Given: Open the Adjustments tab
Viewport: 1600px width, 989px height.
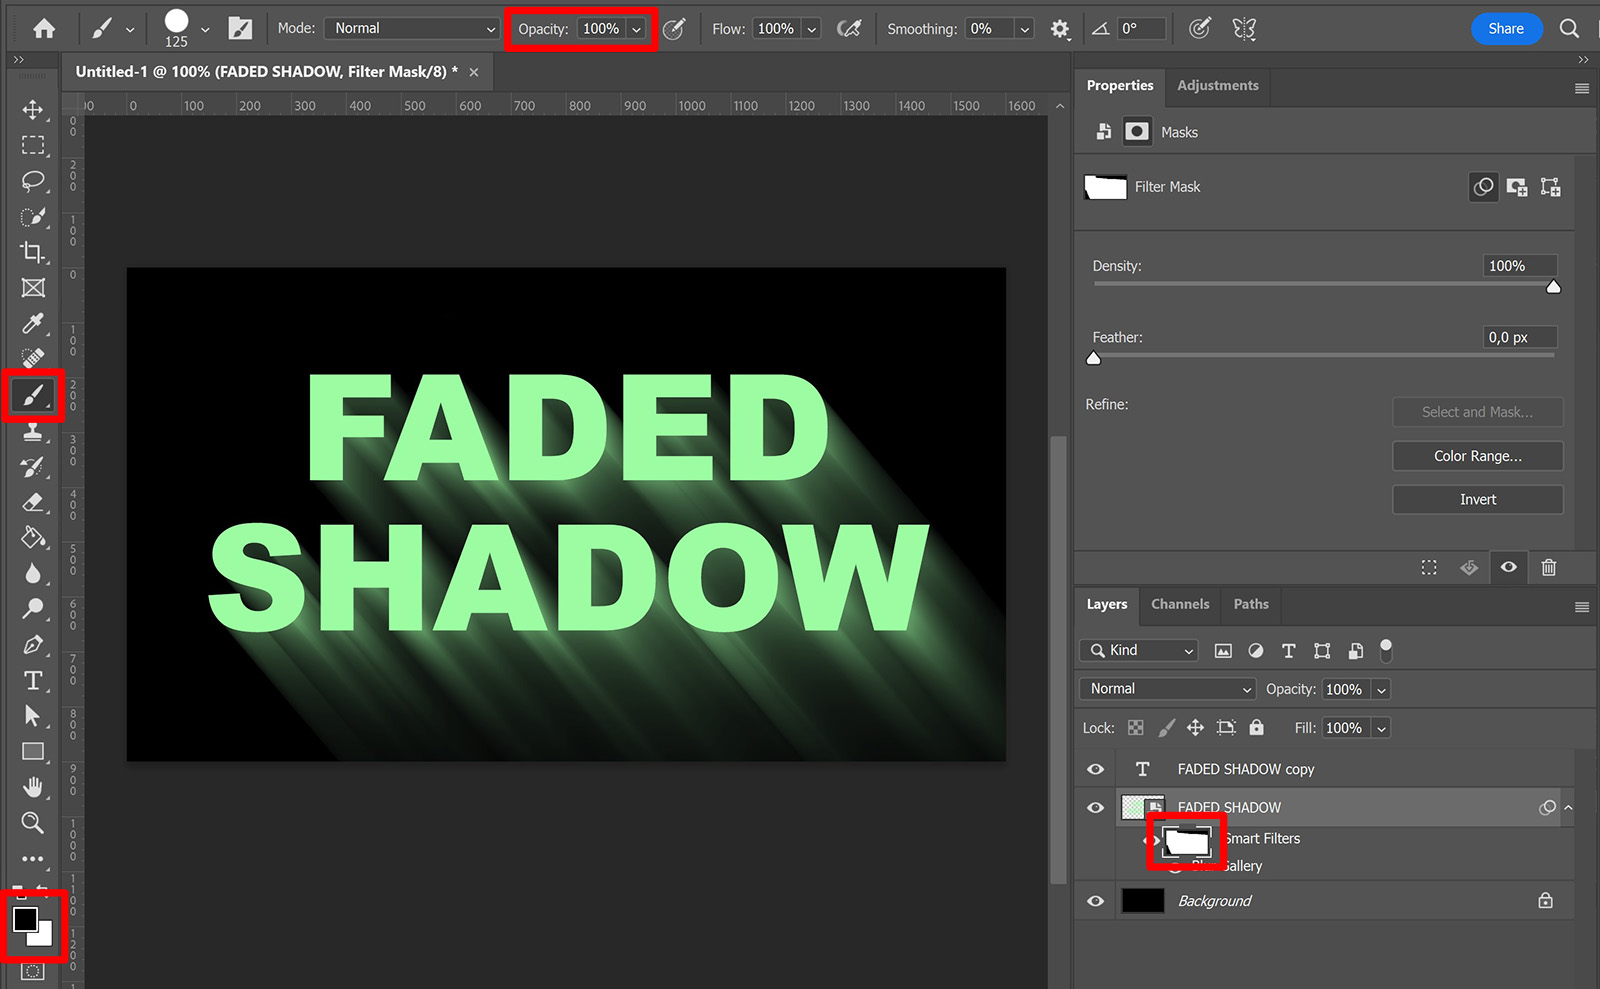Looking at the screenshot, I should coord(1217,86).
